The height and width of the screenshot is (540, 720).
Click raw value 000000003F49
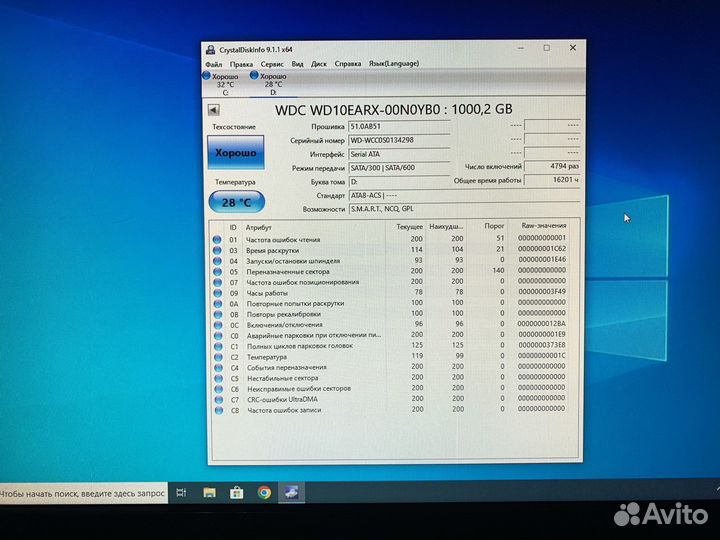(x=542, y=292)
